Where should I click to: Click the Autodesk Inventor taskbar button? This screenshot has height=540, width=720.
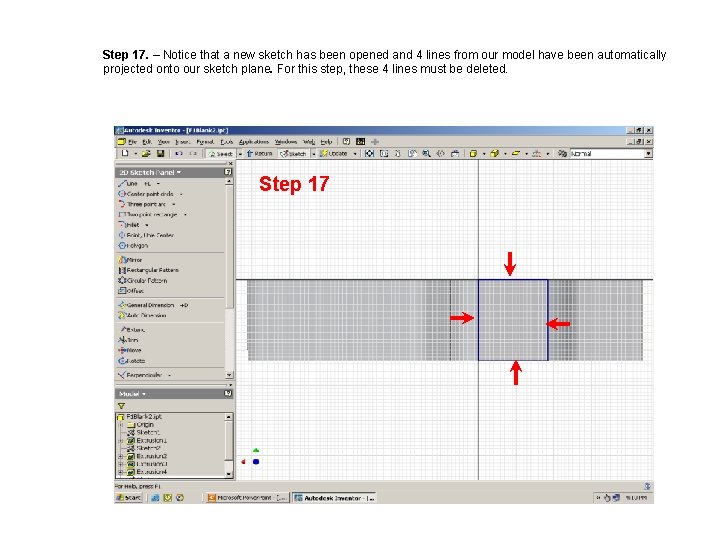[334, 498]
